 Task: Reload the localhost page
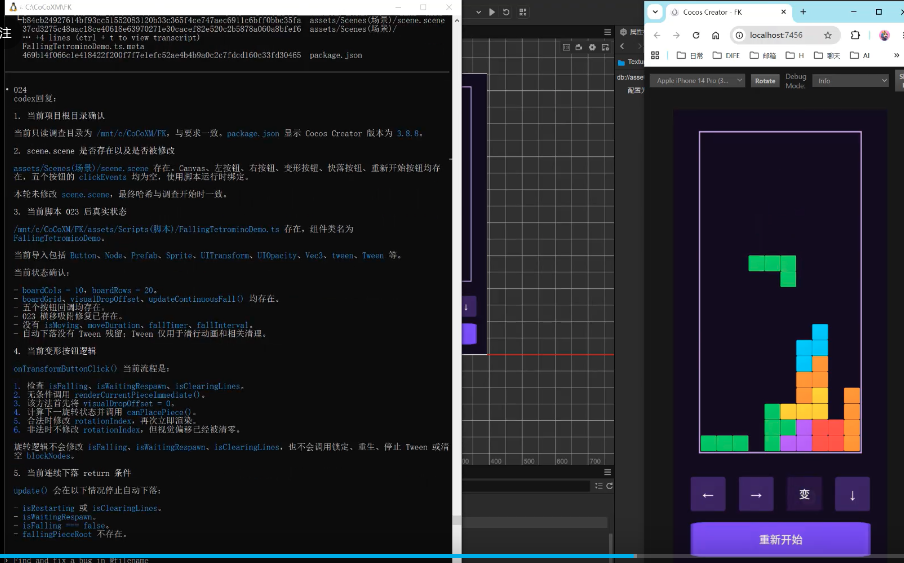(x=696, y=35)
